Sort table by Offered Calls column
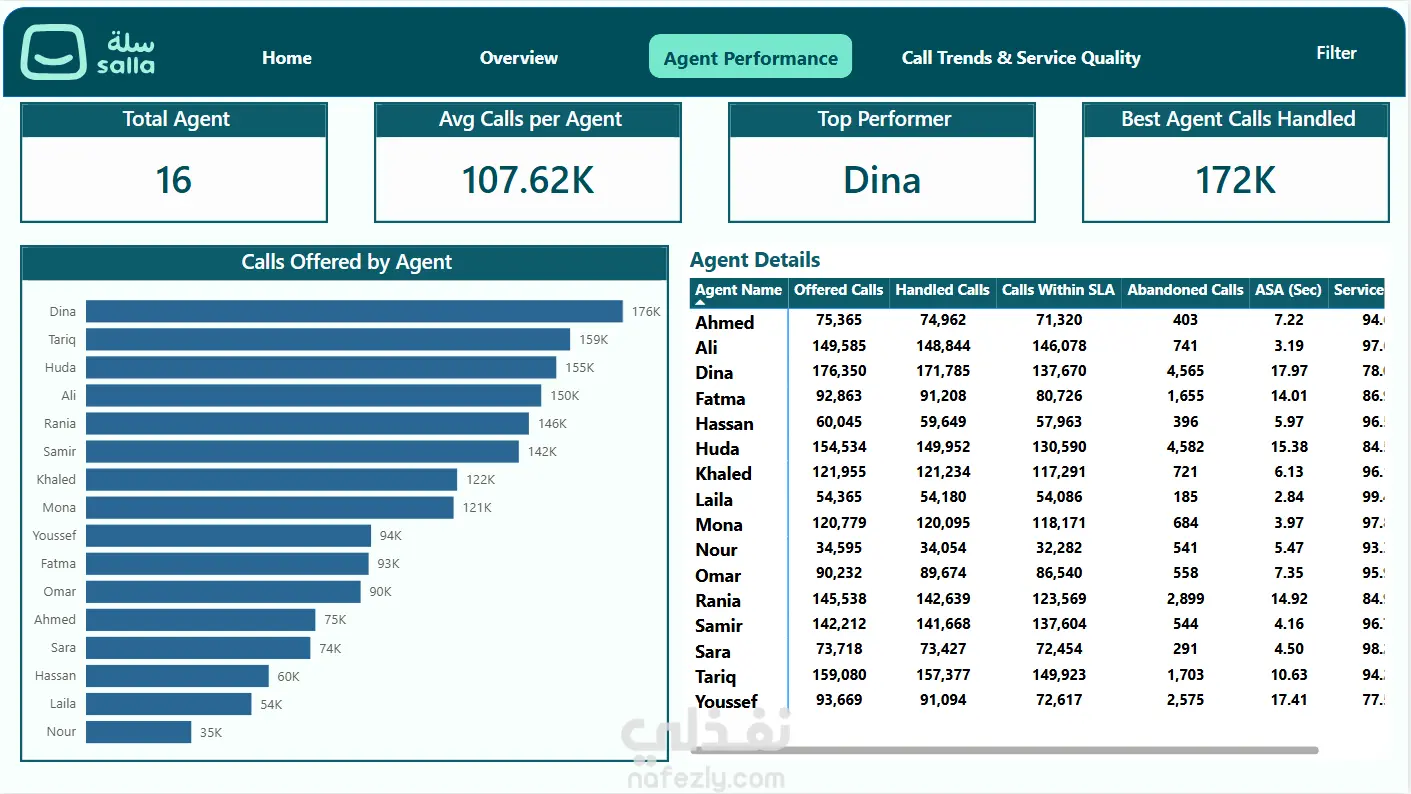Image resolution: width=1411 pixels, height=794 pixels. [838, 290]
